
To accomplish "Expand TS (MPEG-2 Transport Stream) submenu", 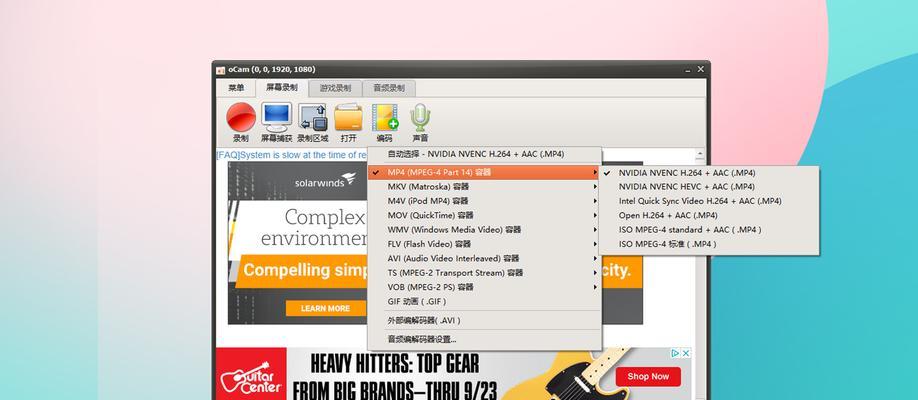I will pyautogui.click(x=484, y=273).
